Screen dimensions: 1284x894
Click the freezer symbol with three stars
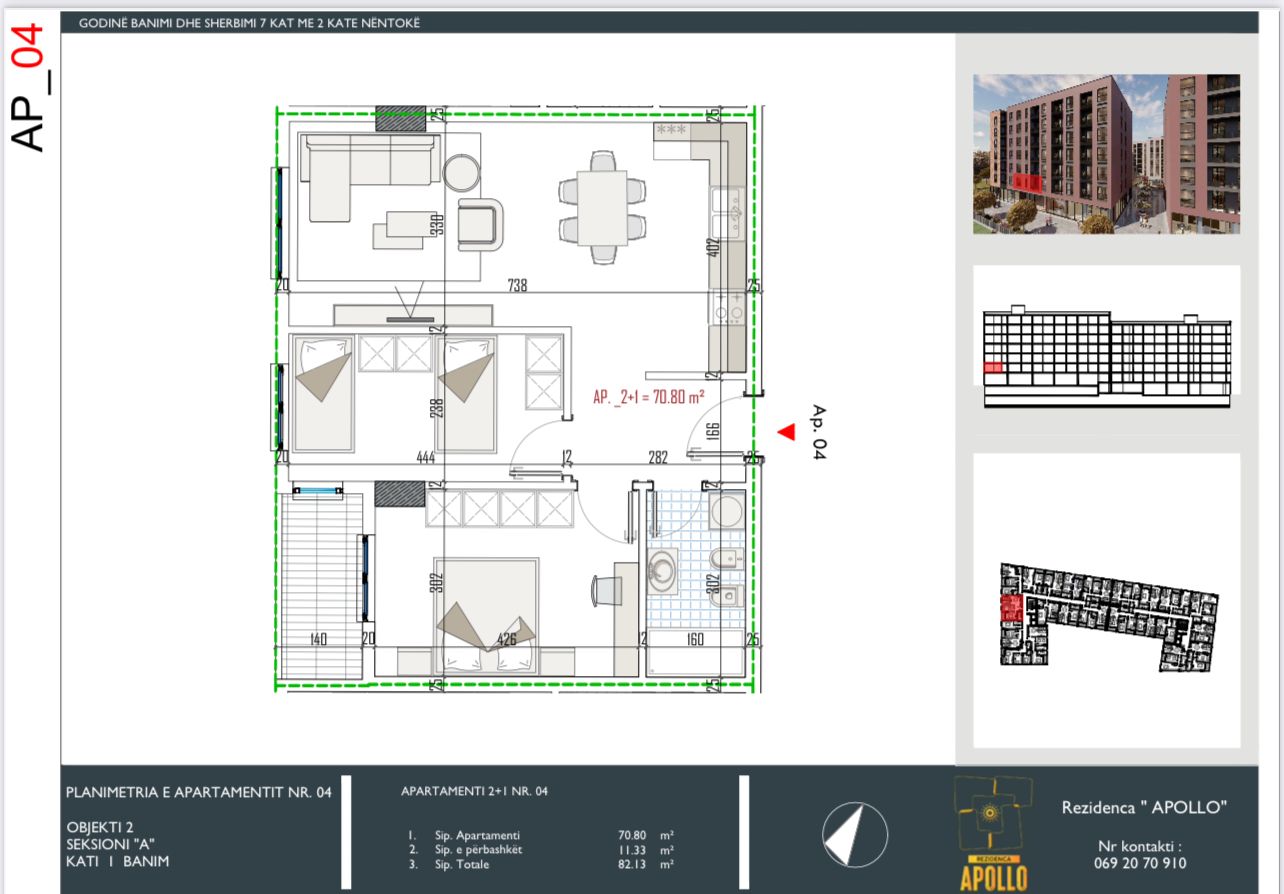671,131
